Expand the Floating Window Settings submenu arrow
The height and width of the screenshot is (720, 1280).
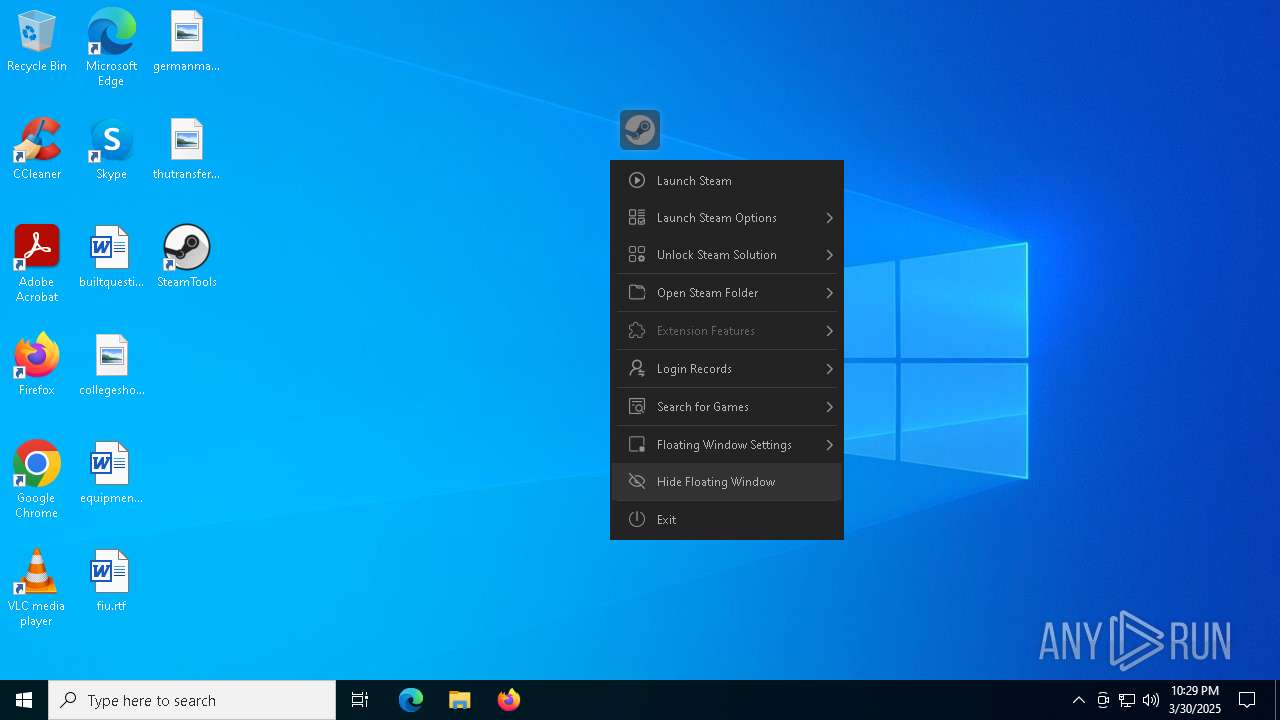pos(829,445)
